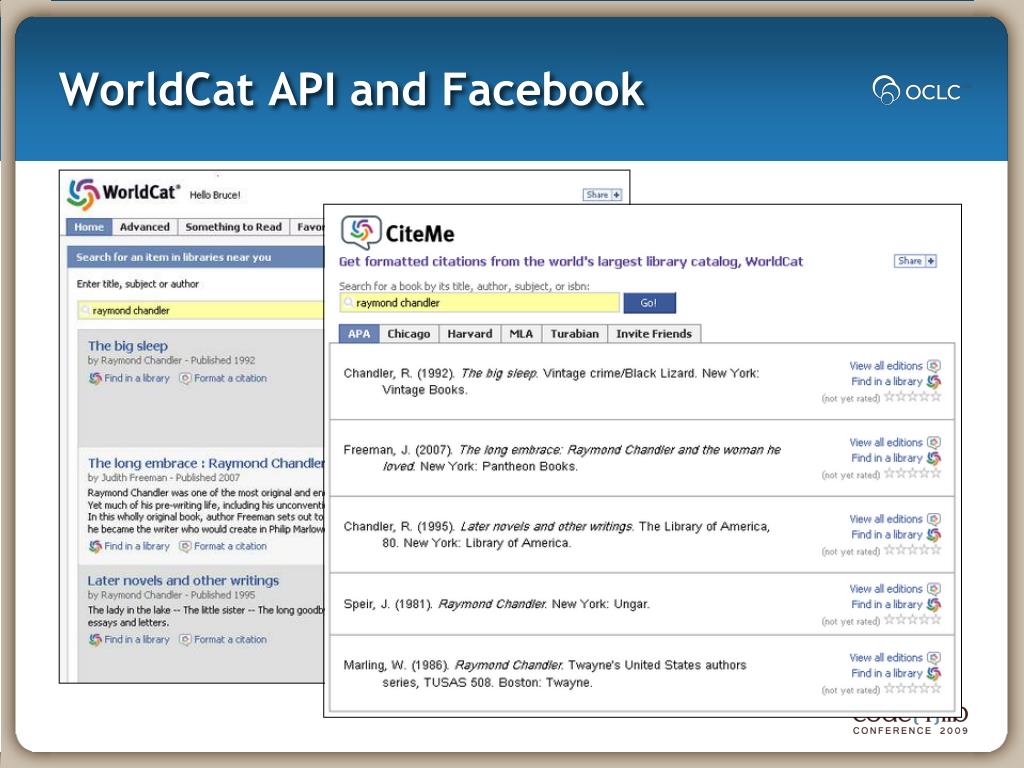Click Find in a library under The big sleep in WorldCat
This screenshot has height=768, width=1024.
[x=136, y=378]
